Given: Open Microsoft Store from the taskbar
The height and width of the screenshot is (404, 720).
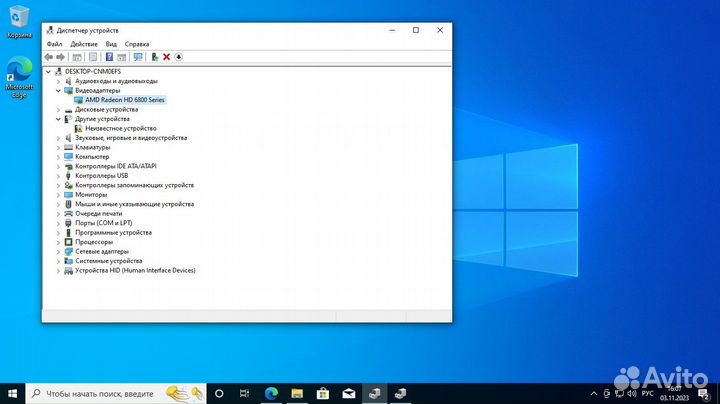Looking at the screenshot, I should pyautogui.click(x=323, y=393).
